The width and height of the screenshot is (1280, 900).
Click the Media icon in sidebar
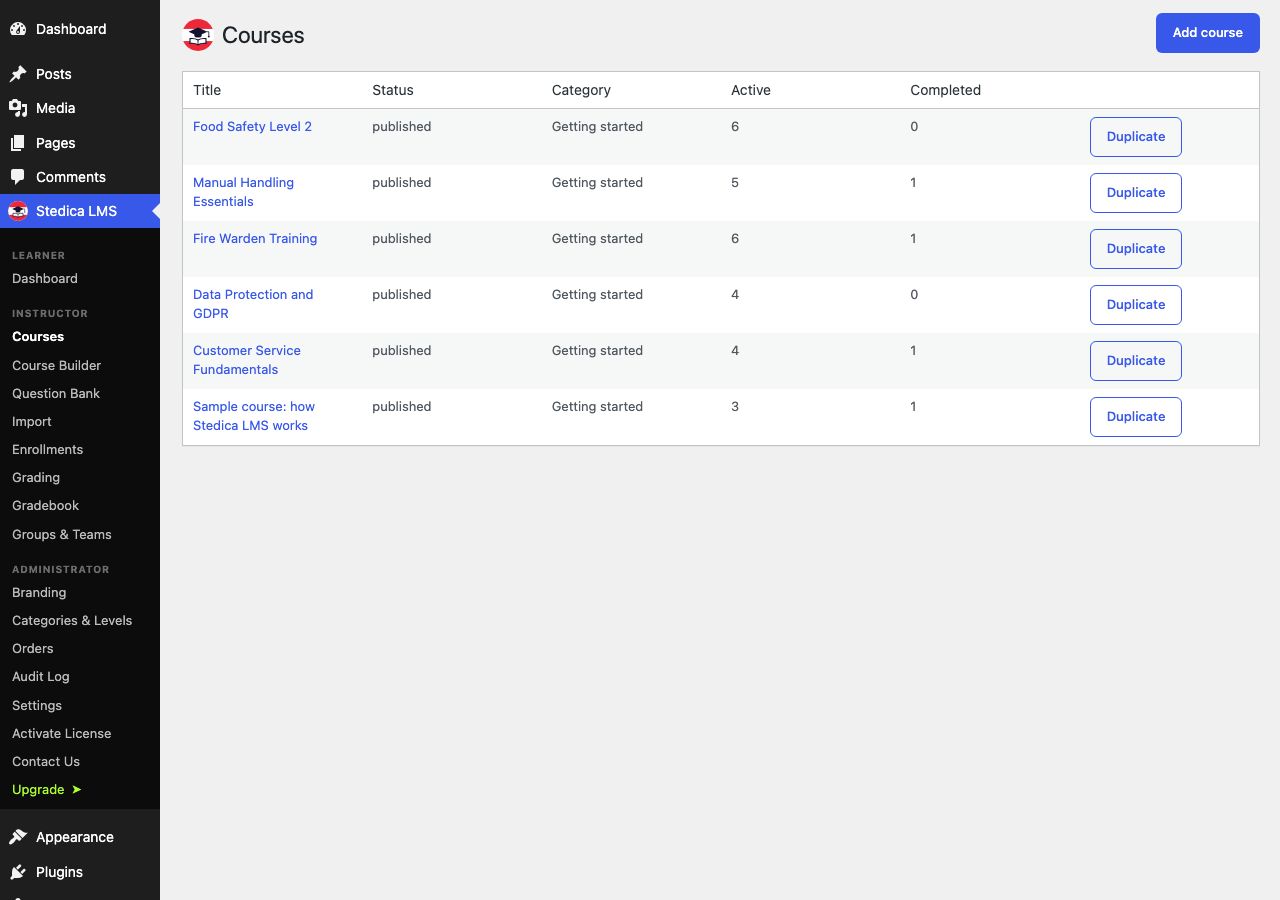click(x=18, y=108)
